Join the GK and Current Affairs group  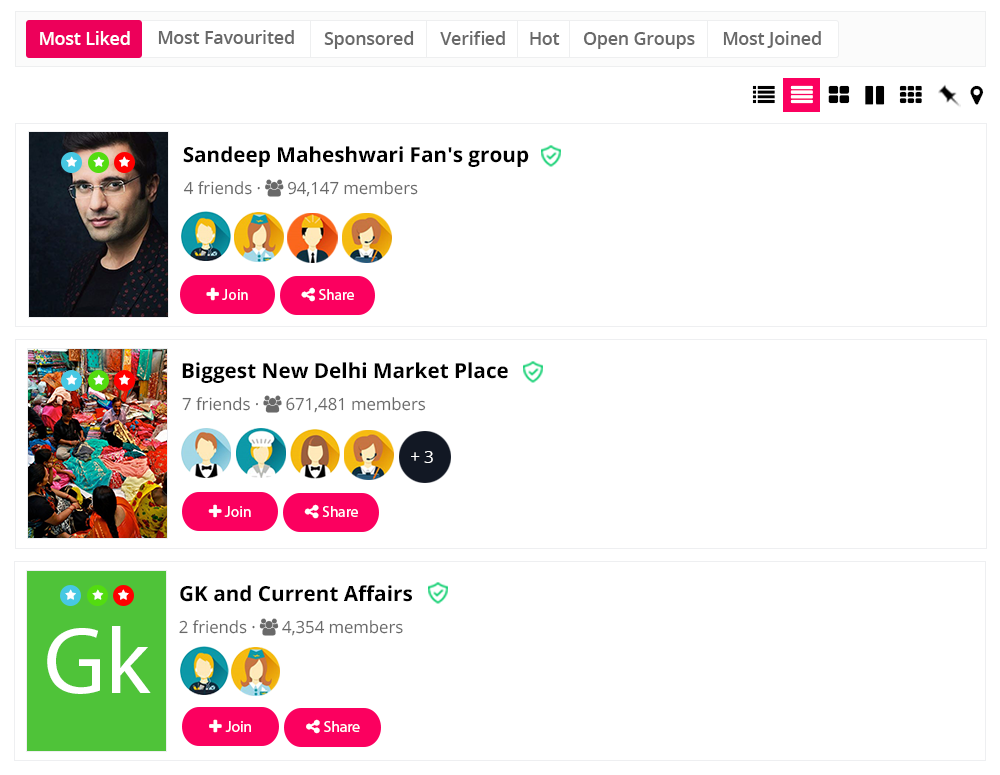coord(230,727)
